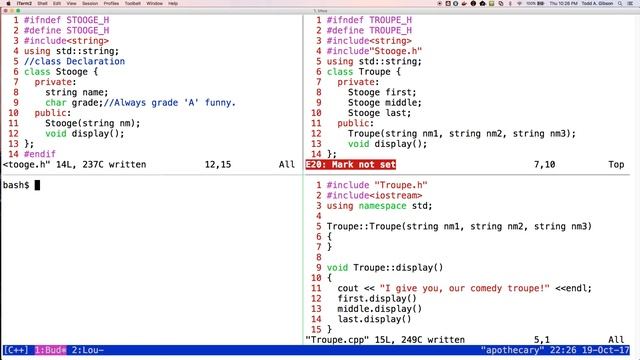Image resolution: width=640 pixels, height=360 pixels.
Task: Click '<tooge.h" 14L, 237C written' status
Action: [x=74, y=164]
